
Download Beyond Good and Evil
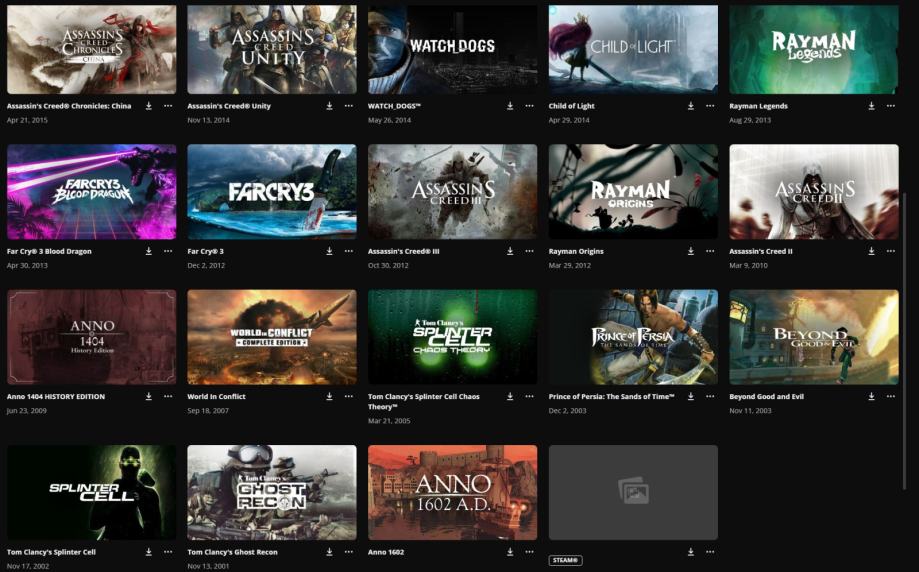point(872,396)
